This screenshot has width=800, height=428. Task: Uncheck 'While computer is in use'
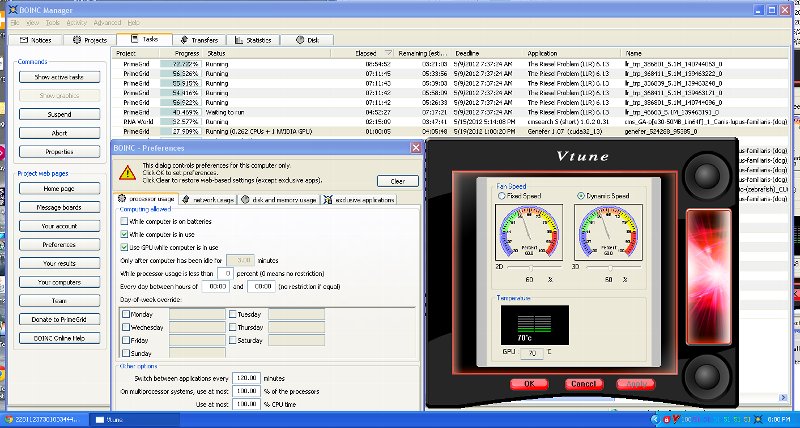[124, 233]
